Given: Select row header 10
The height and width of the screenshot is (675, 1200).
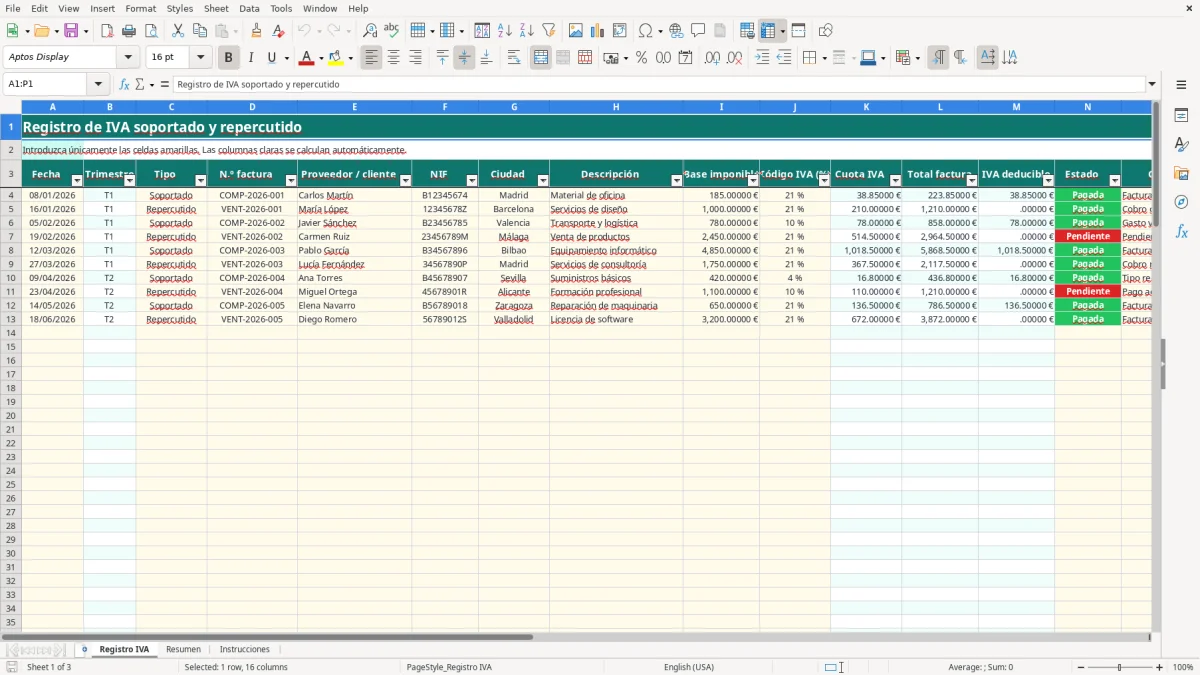Looking at the screenshot, I should (x=10, y=278).
